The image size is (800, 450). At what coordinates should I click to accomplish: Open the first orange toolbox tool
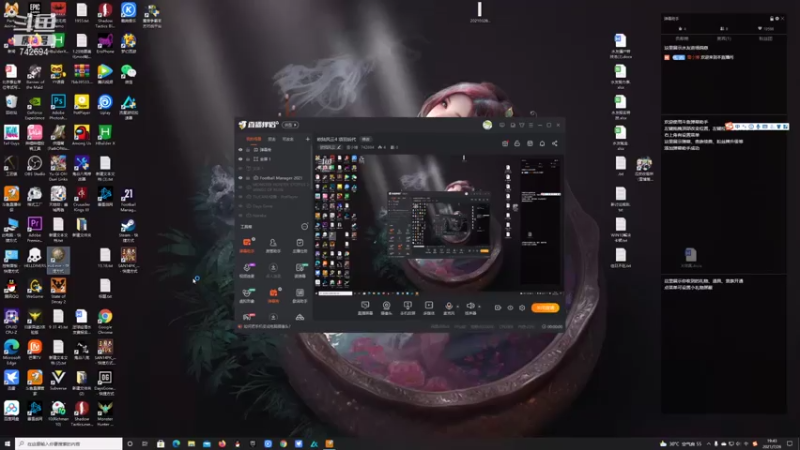[x=247, y=245]
